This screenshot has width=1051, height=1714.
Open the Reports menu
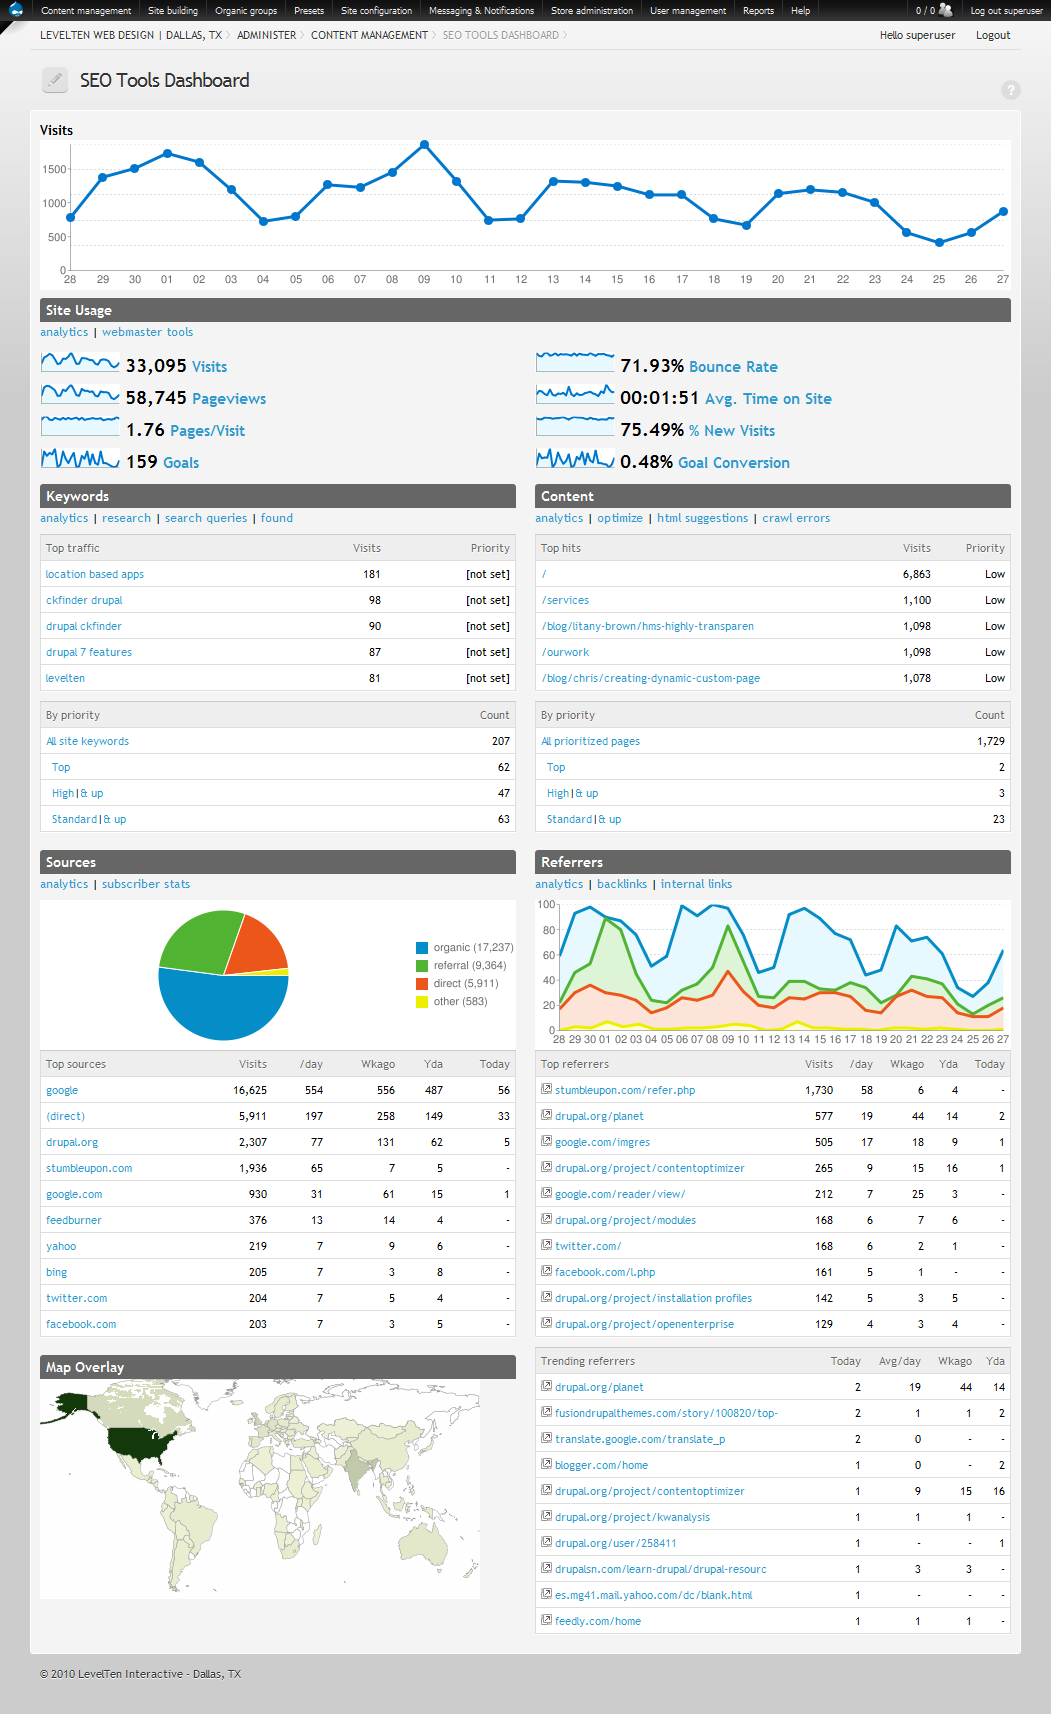tap(758, 11)
